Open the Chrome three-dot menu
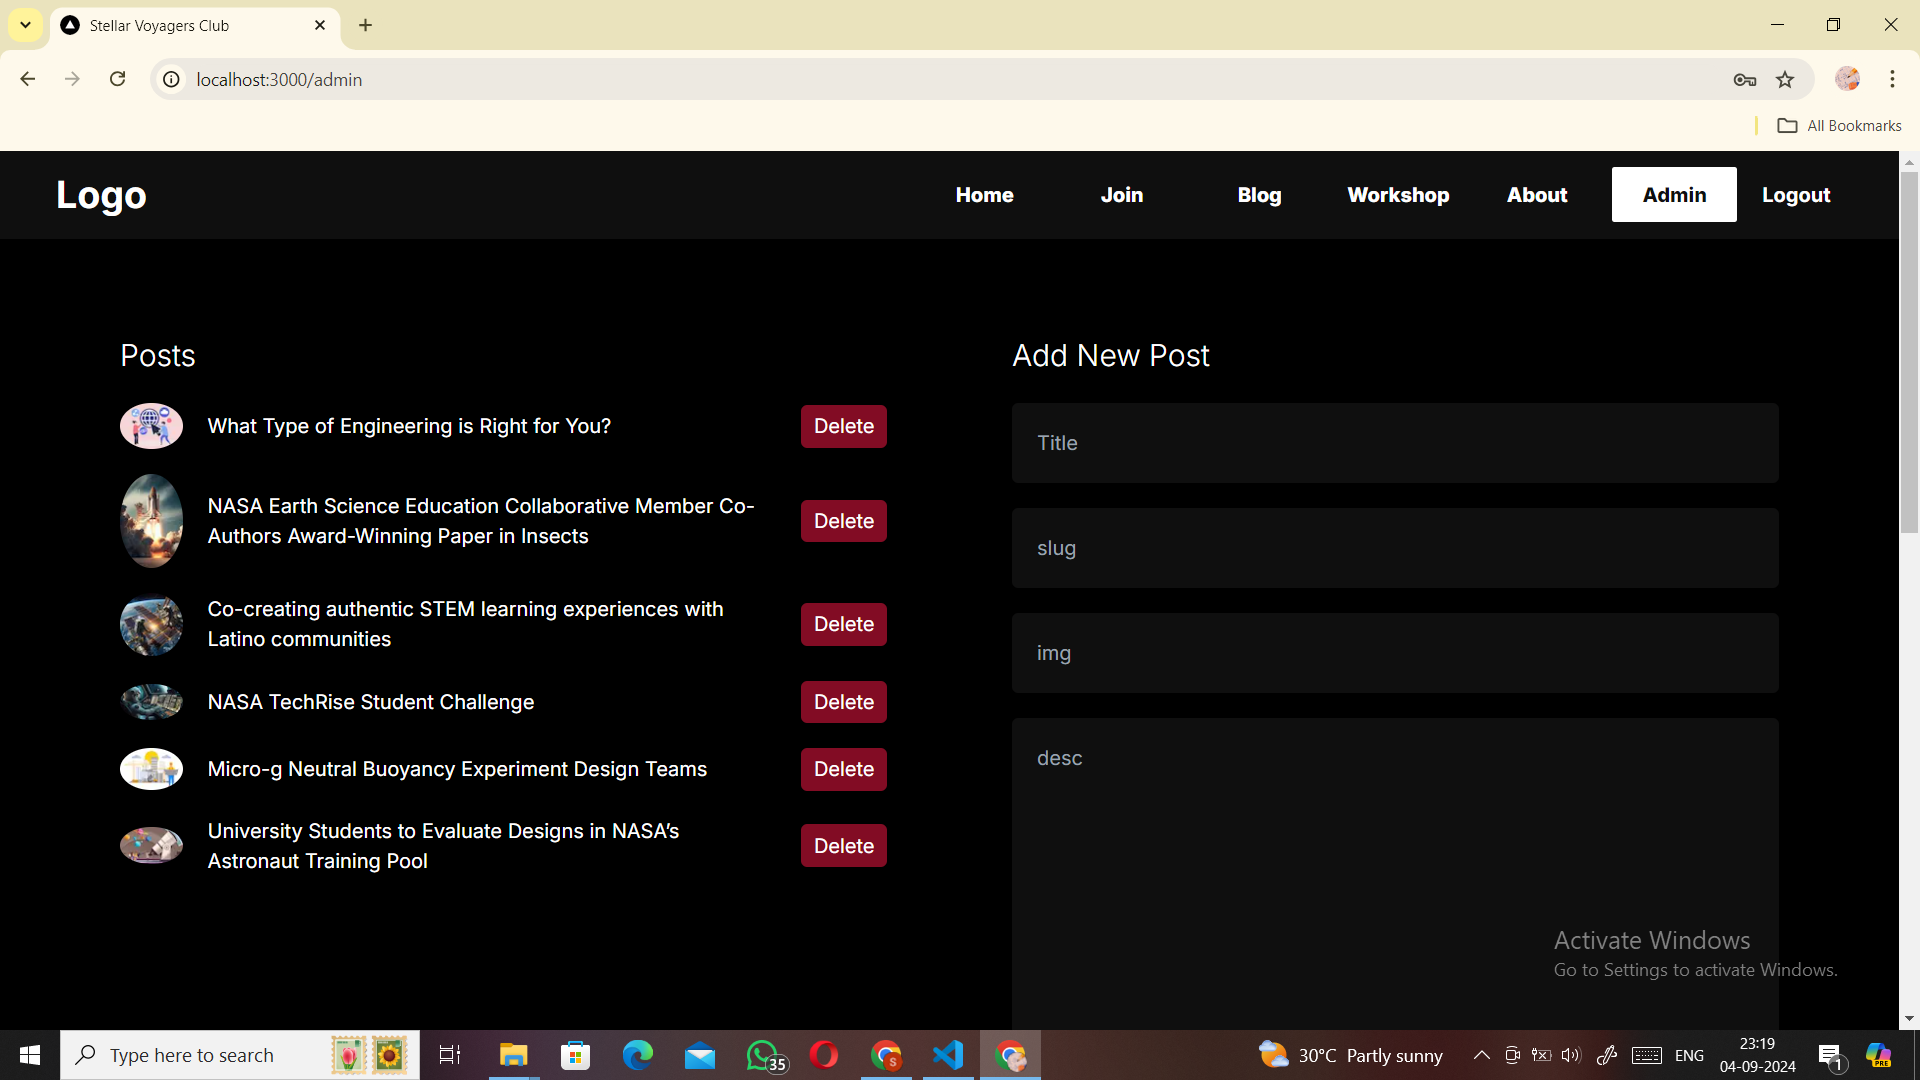This screenshot has height=1080, width=1920. click(1892, 79)
